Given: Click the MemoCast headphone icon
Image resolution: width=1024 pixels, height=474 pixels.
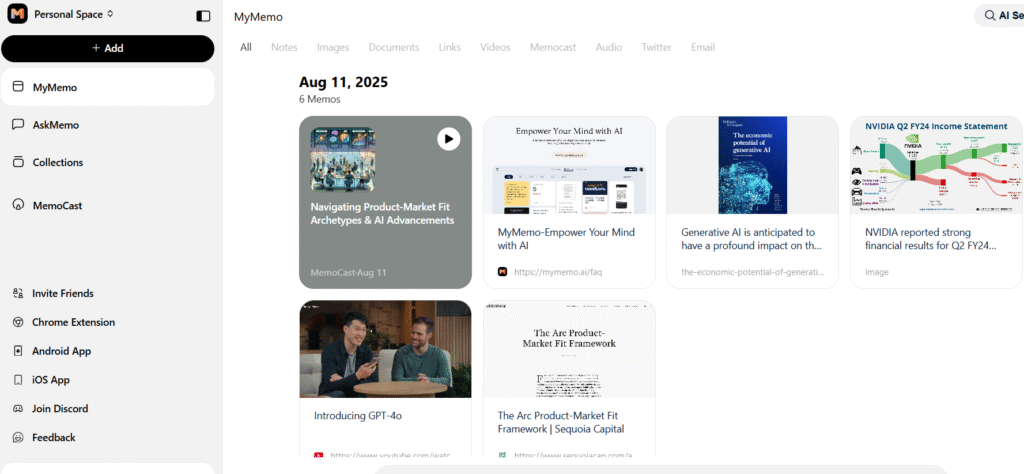Looking at the screenshot, I should click(18, 205).
